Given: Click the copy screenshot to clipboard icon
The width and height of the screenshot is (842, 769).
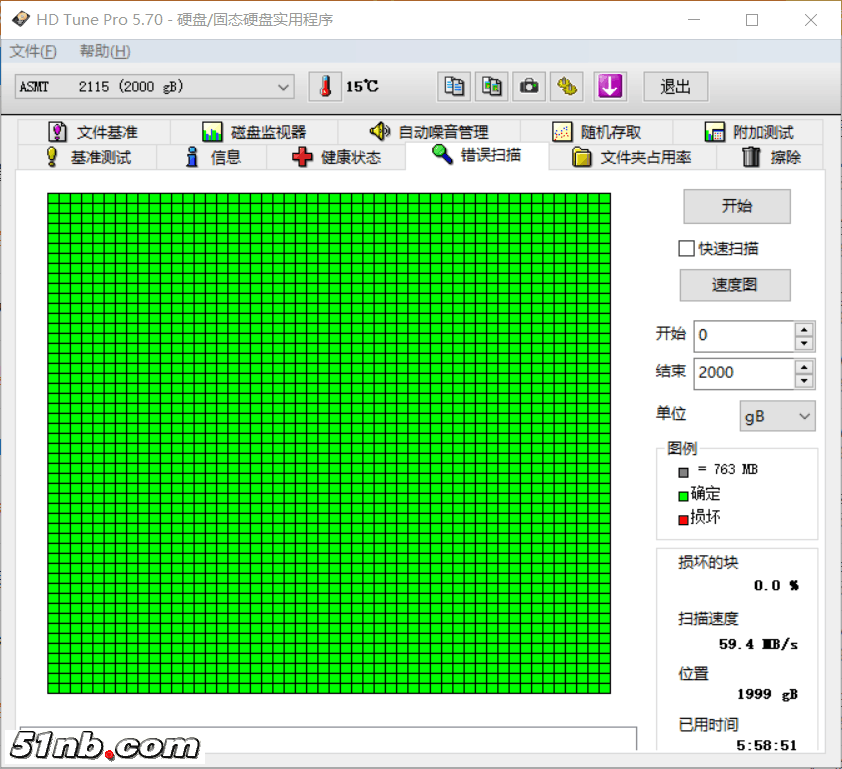Looking at the screenshot, I should click(x=491, y=87).
